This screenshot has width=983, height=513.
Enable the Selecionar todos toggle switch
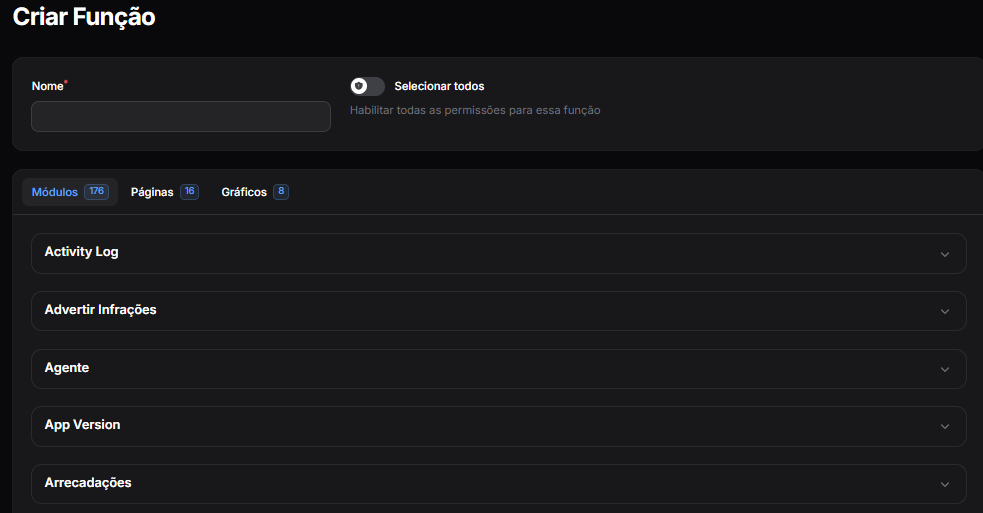tap(367, 87)
